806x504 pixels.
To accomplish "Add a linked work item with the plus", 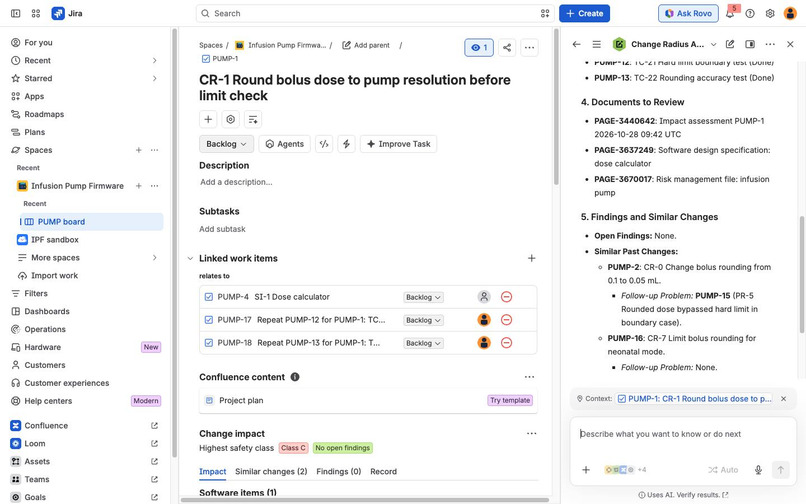I will click(532, 258).
